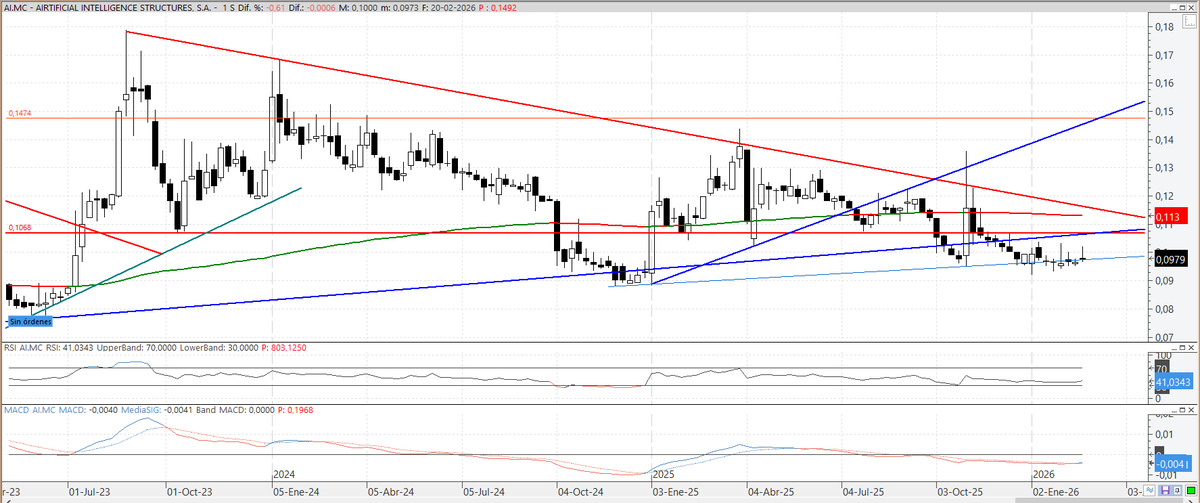Click the 'm: 0,0973' minimum value in the header
Viewport: 1200px width, 503px height.
[x=400, y=7]
